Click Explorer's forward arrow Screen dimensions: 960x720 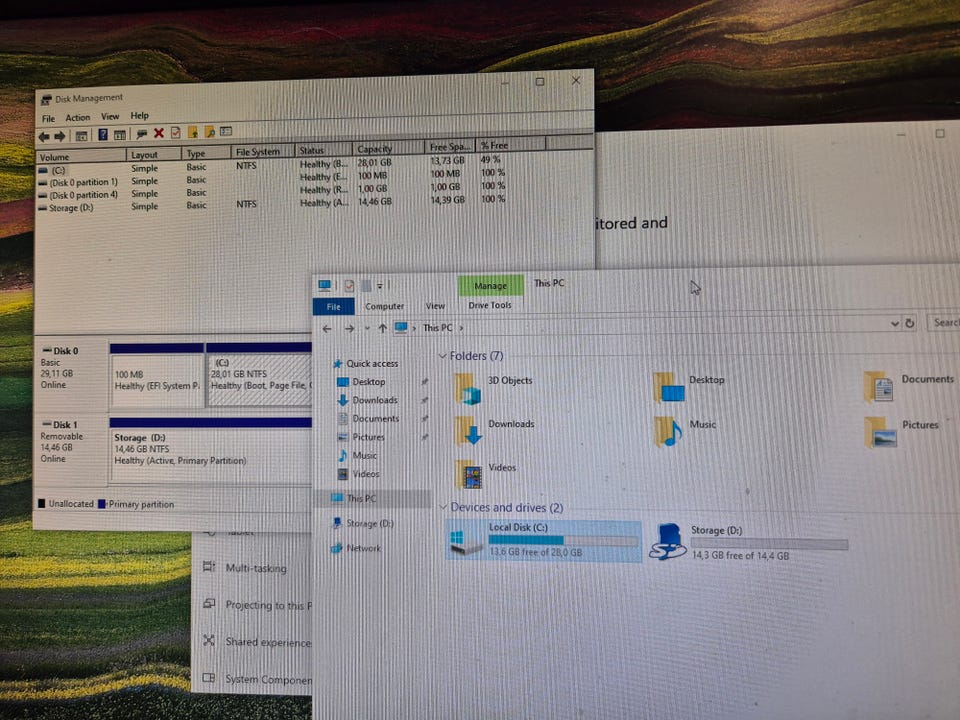pyautogui.click(x=349, y=329)
